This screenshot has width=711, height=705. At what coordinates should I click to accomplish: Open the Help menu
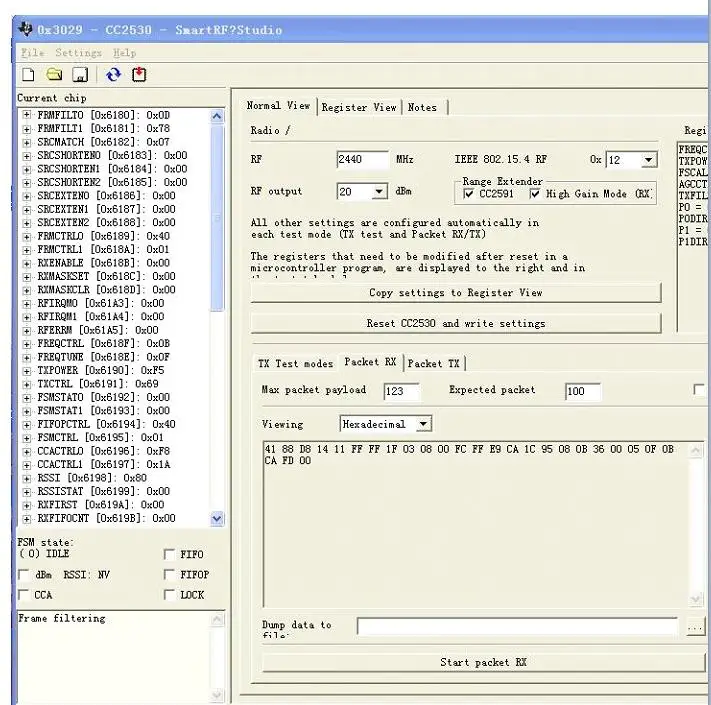124,53
